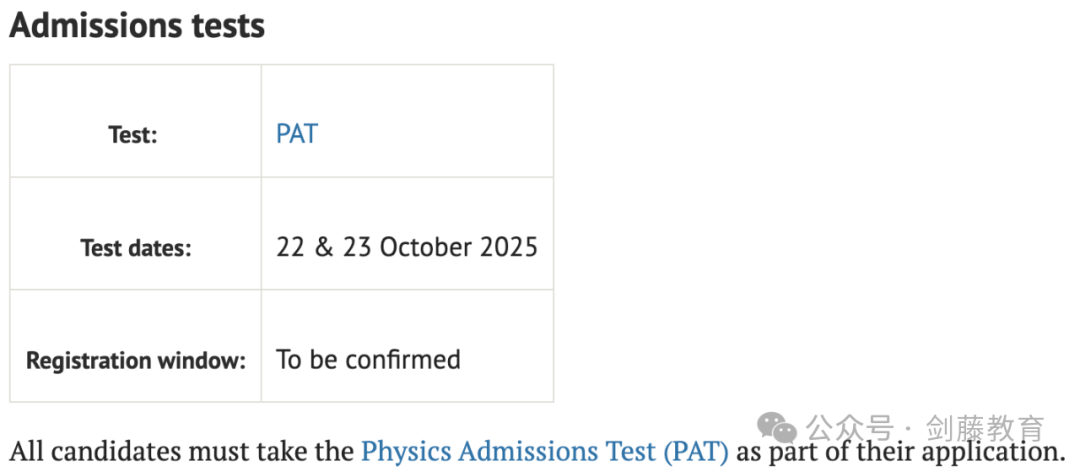Select the Test dates: label cell

point(136,234)
